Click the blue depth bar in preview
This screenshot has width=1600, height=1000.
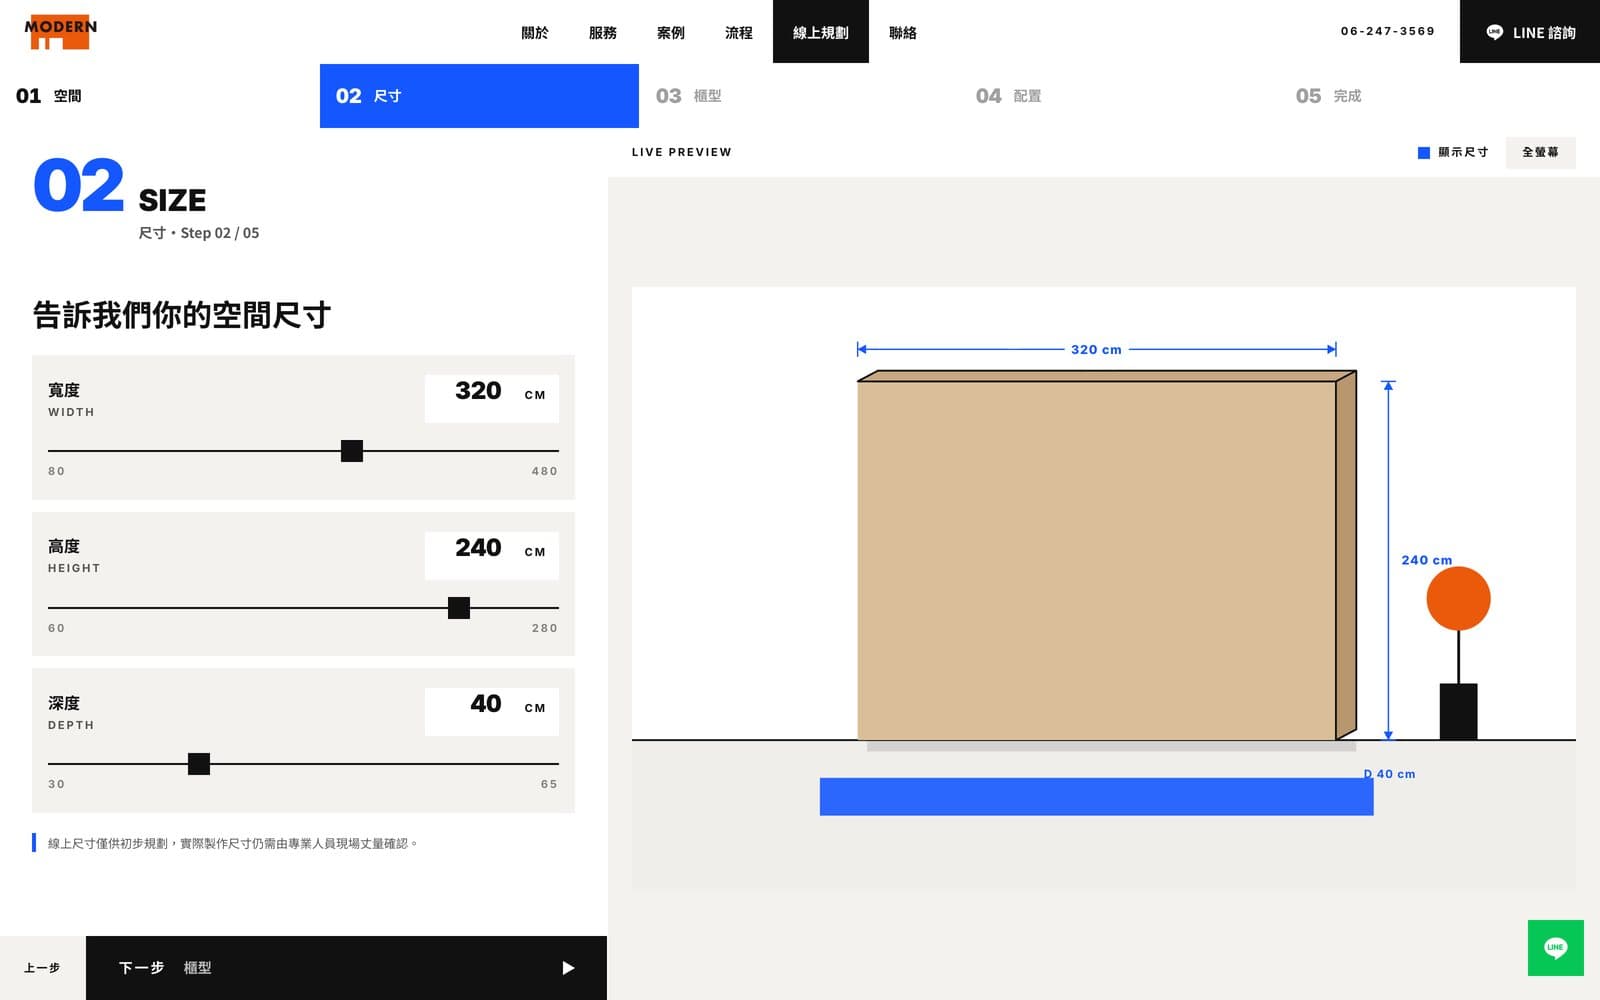click(1096, 797)
